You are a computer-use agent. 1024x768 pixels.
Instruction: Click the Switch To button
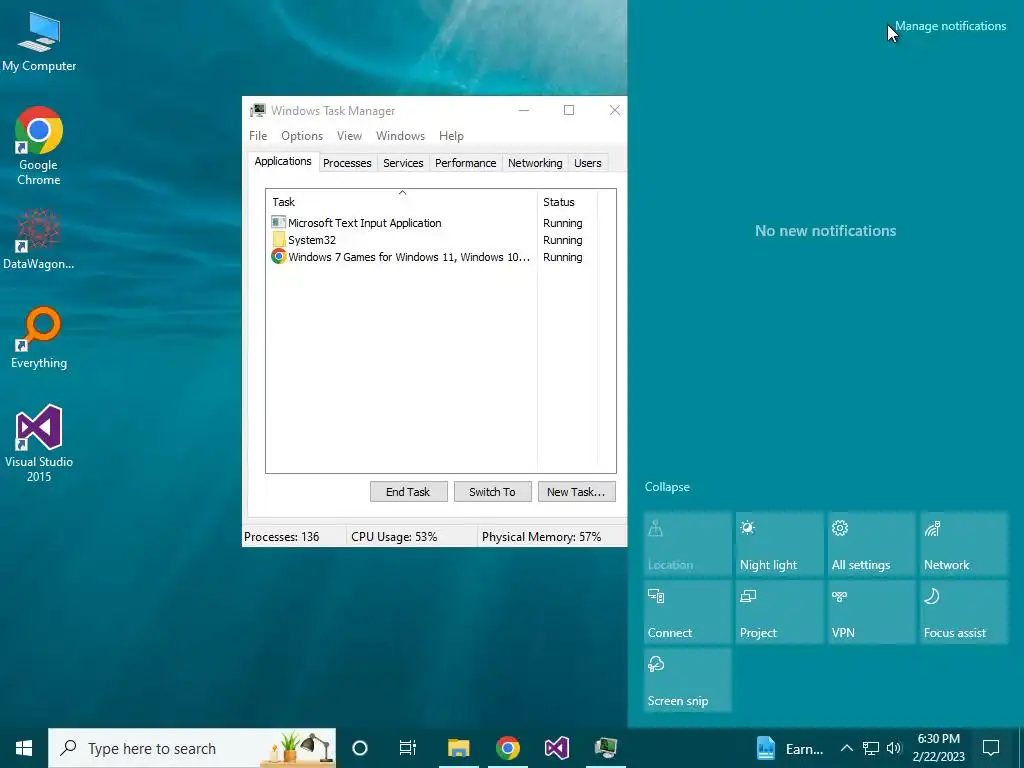click(x=492, y=492)
